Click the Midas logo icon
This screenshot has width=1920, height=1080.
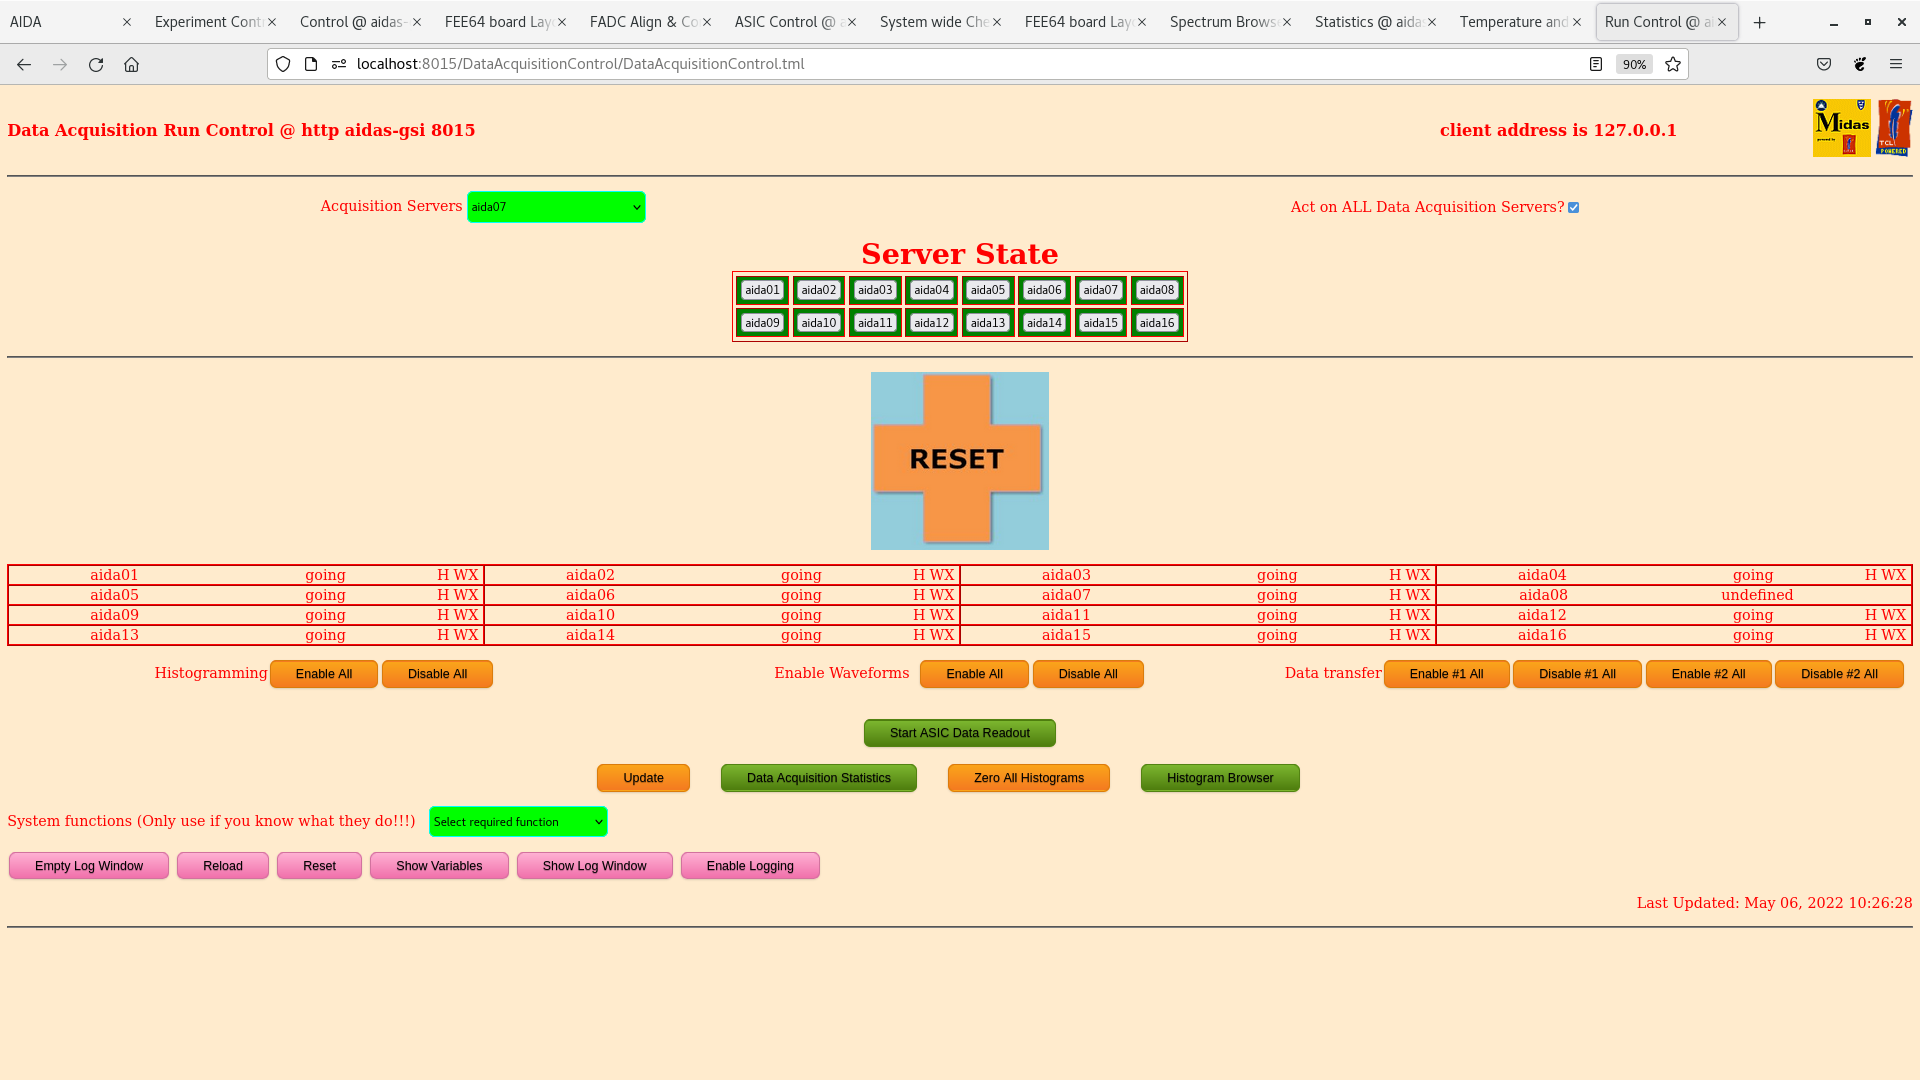tap(1841, 128)
